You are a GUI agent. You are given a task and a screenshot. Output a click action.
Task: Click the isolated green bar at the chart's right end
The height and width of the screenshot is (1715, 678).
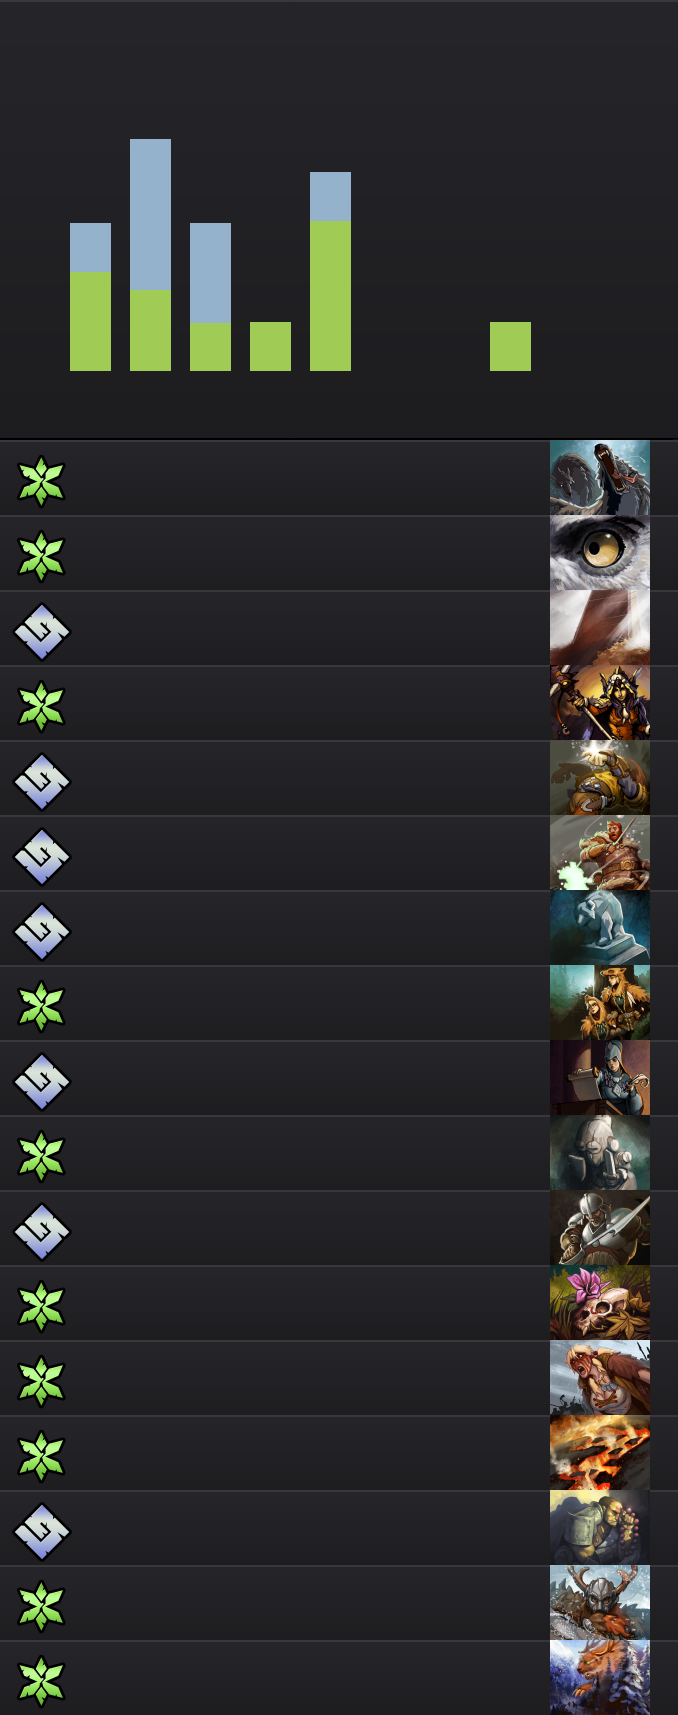tap(510, 346)
